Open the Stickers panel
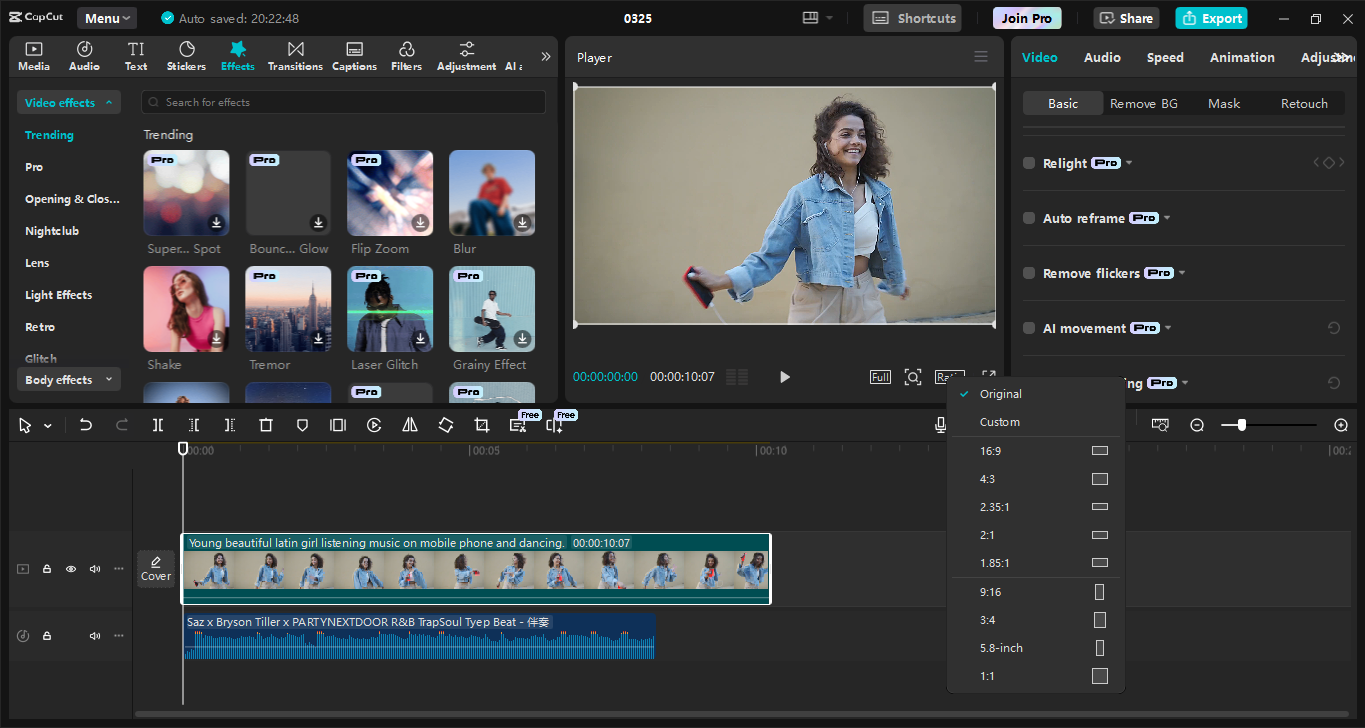1365x728 pixels. pyautogui.click(x=186, y=55)
